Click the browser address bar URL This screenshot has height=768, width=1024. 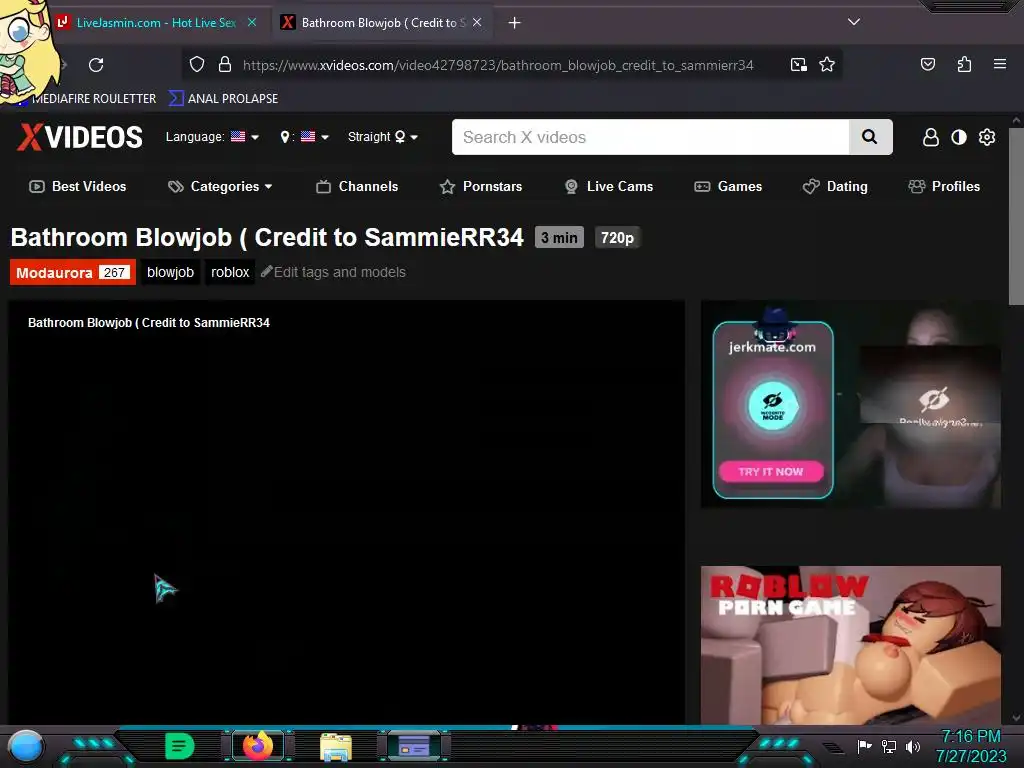pos(498,65)
